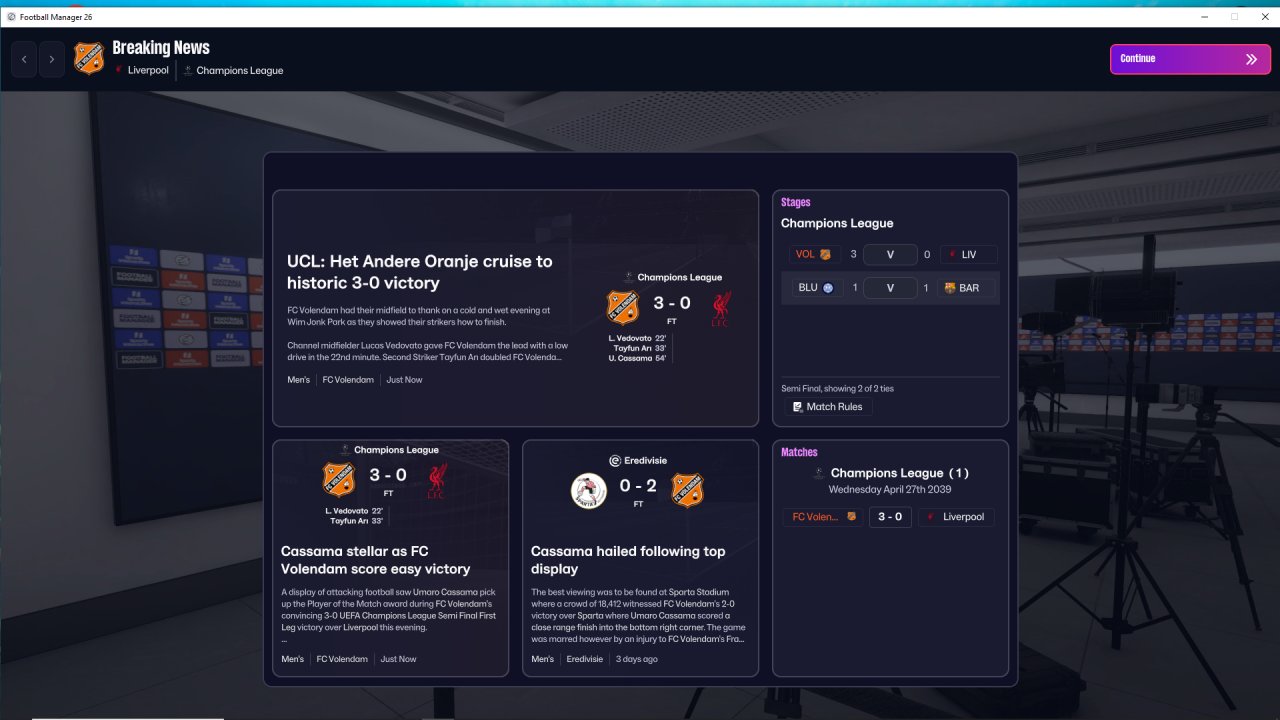
Task: Click the Eredivisie tag beside 3 days ago
Action: 587,659
